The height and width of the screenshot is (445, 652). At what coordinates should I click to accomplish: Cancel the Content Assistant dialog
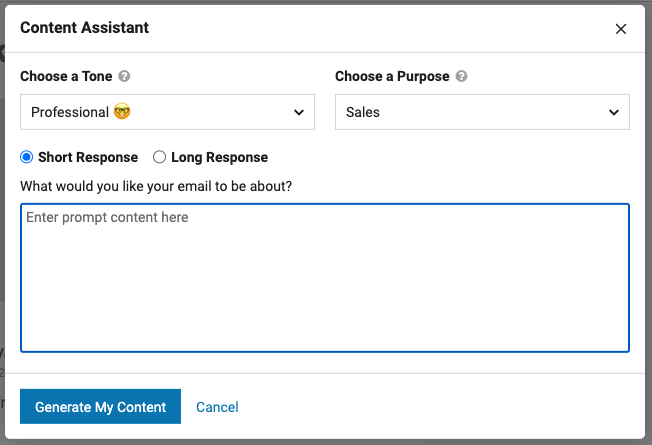pyautogui.click(x=217, y=407)
